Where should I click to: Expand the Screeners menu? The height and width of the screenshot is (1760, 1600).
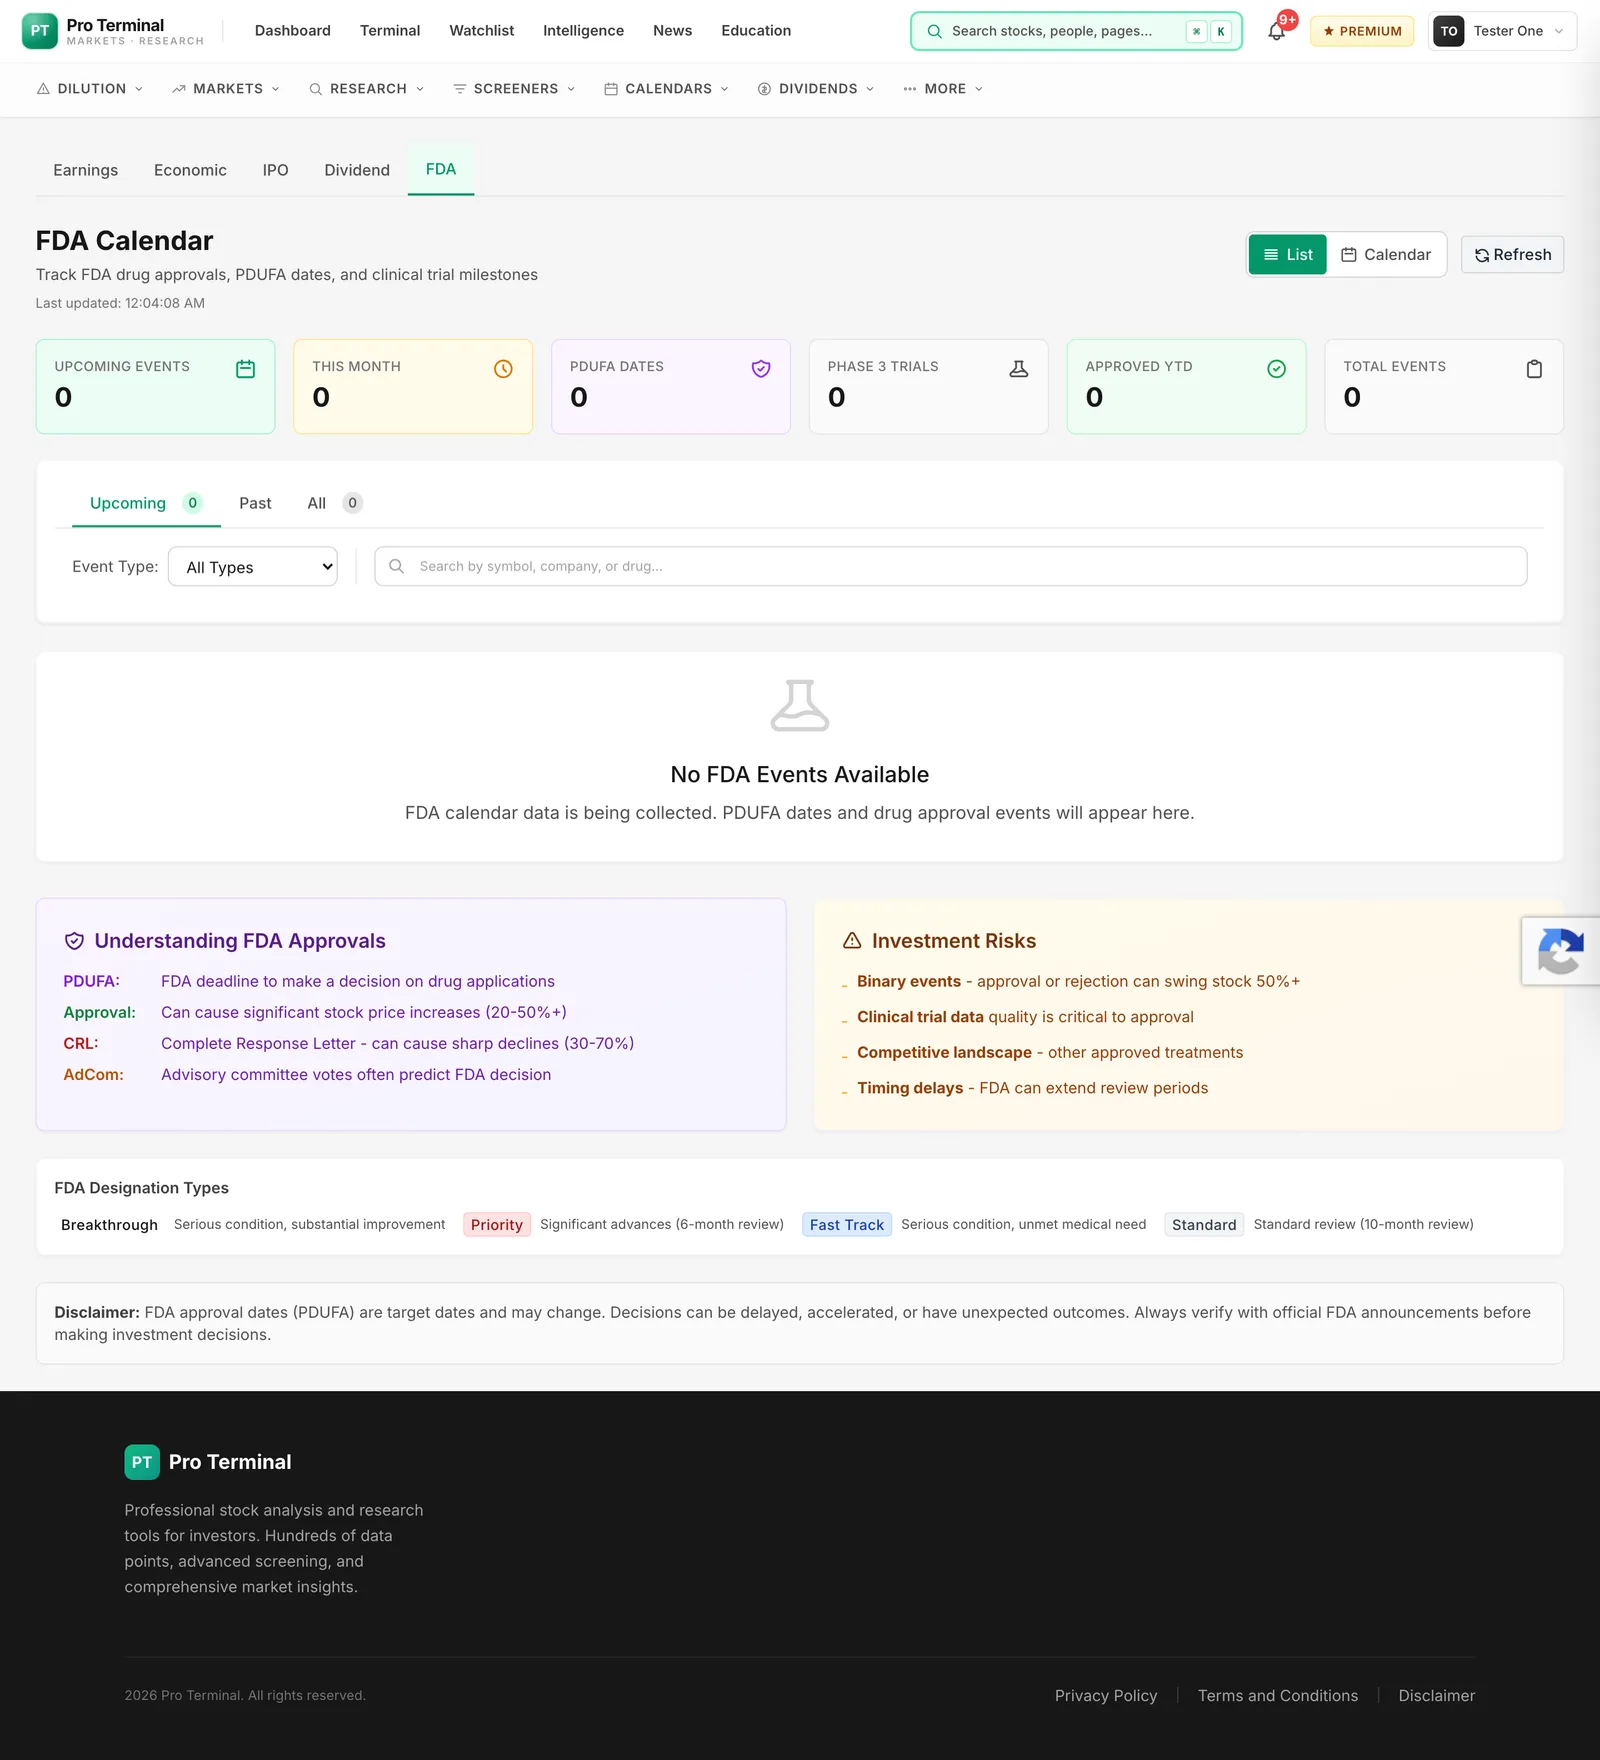click(515, 89)
